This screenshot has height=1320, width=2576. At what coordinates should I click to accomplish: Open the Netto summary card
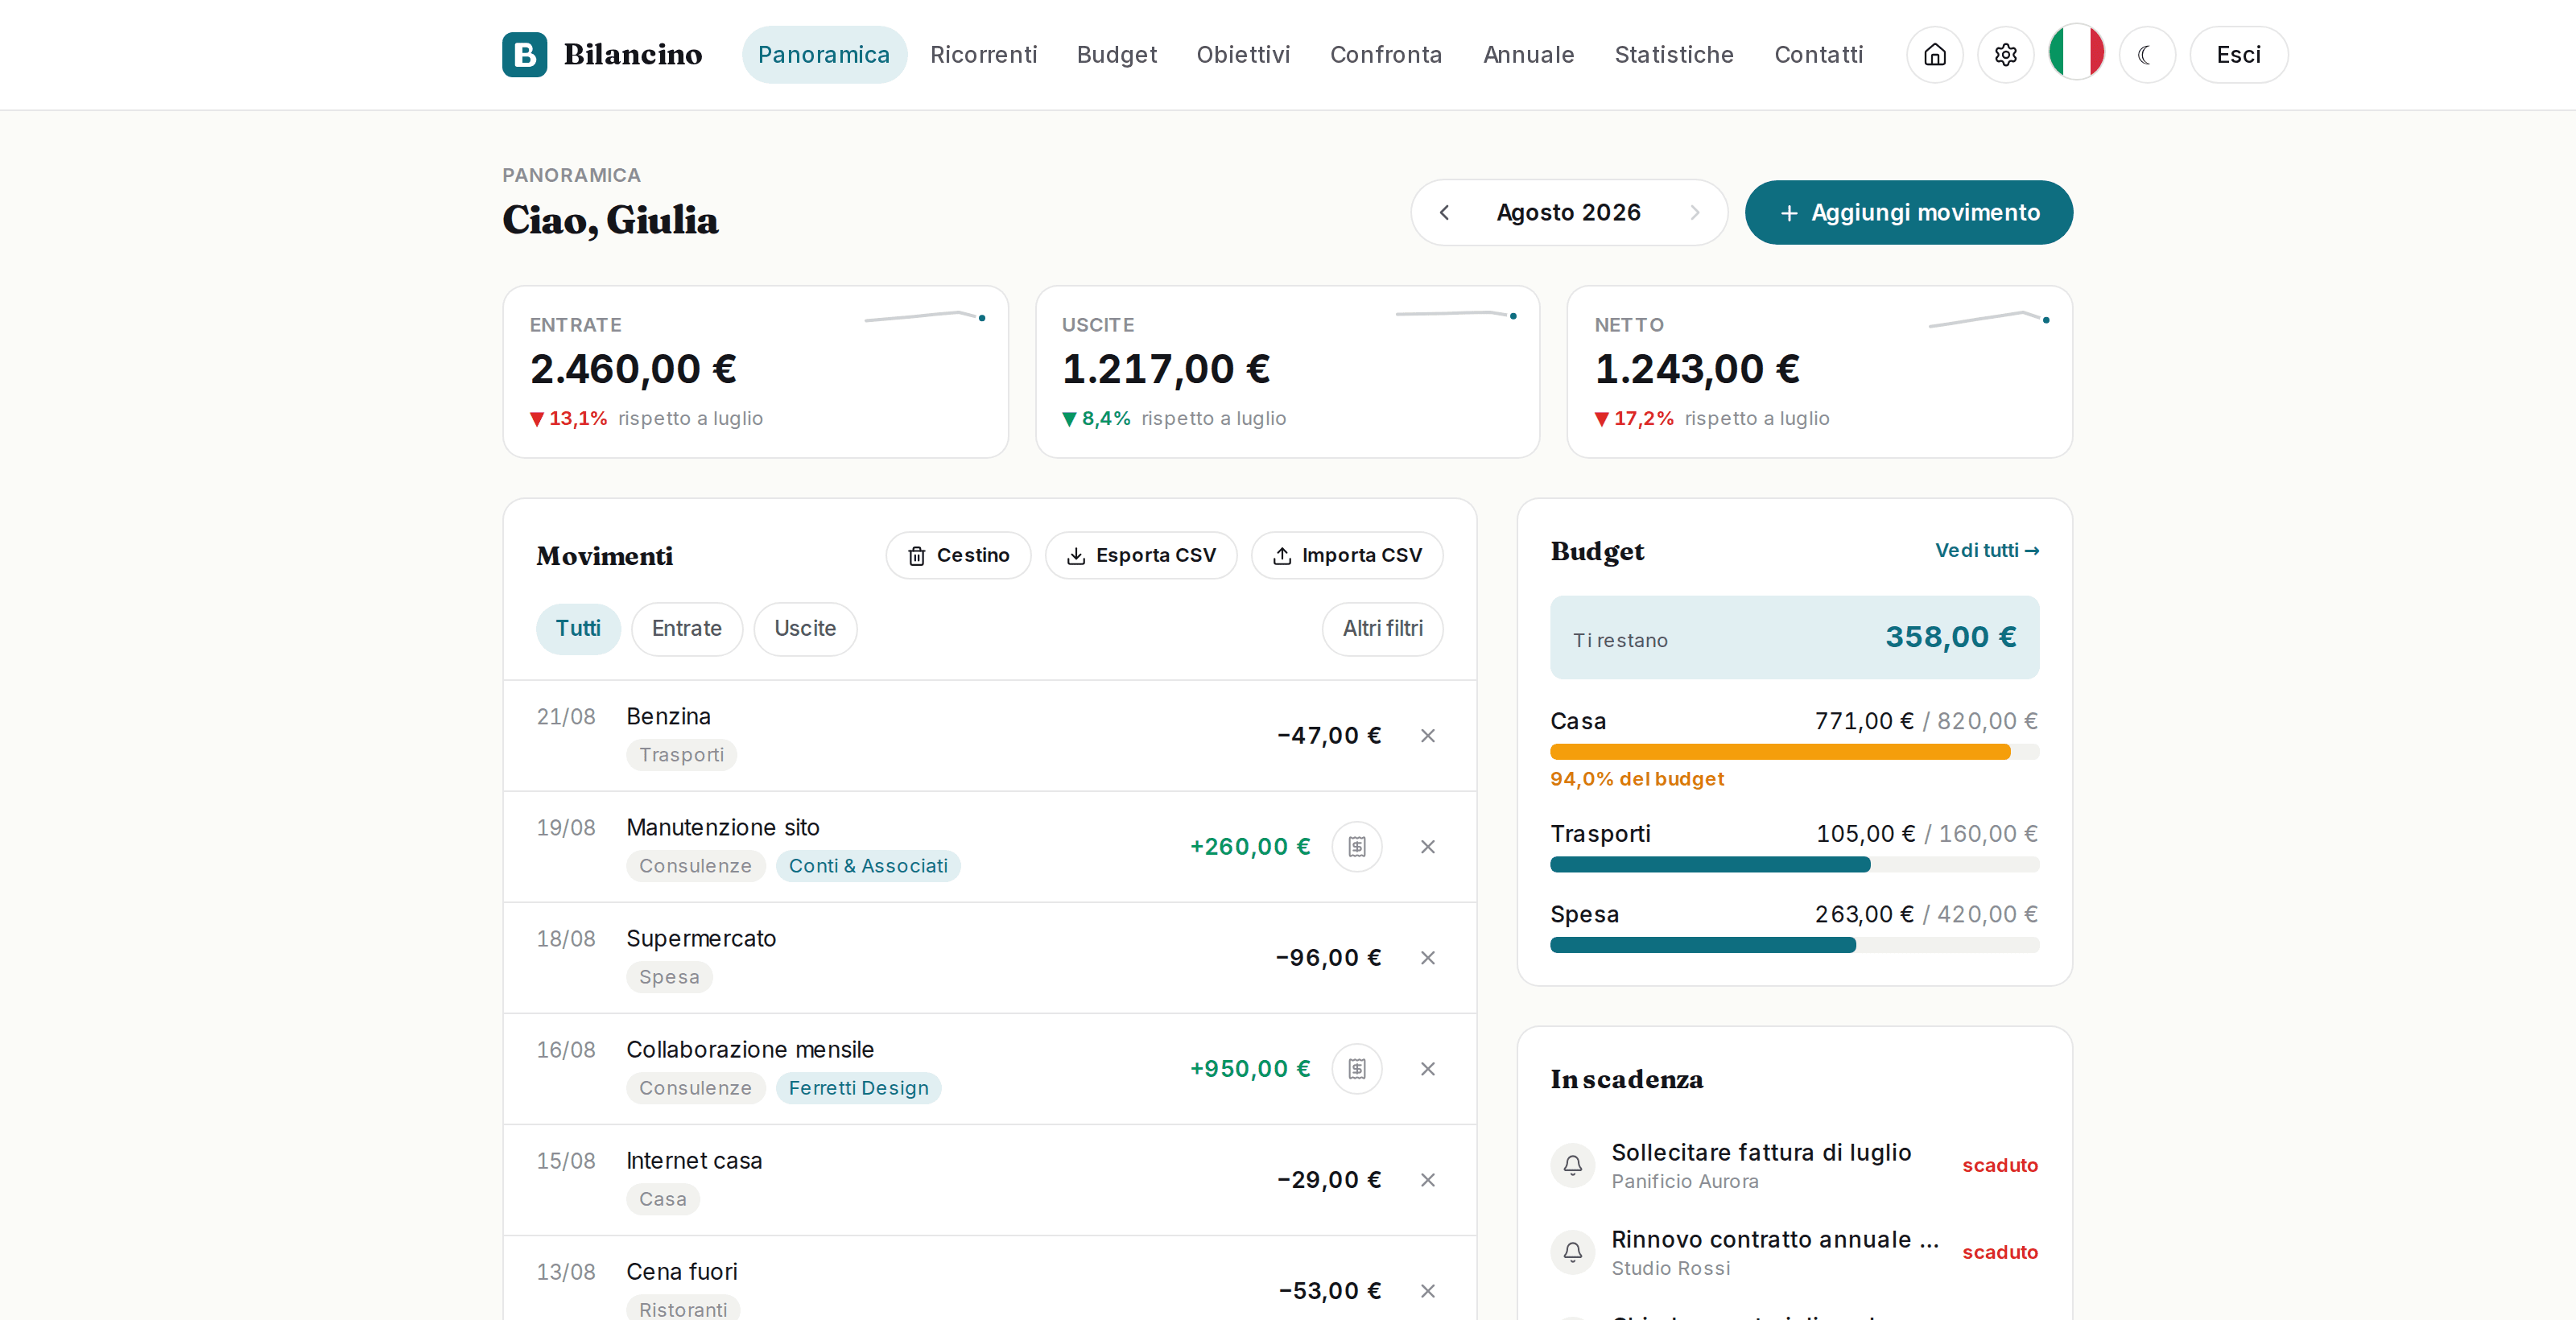tap(1819, 372)
